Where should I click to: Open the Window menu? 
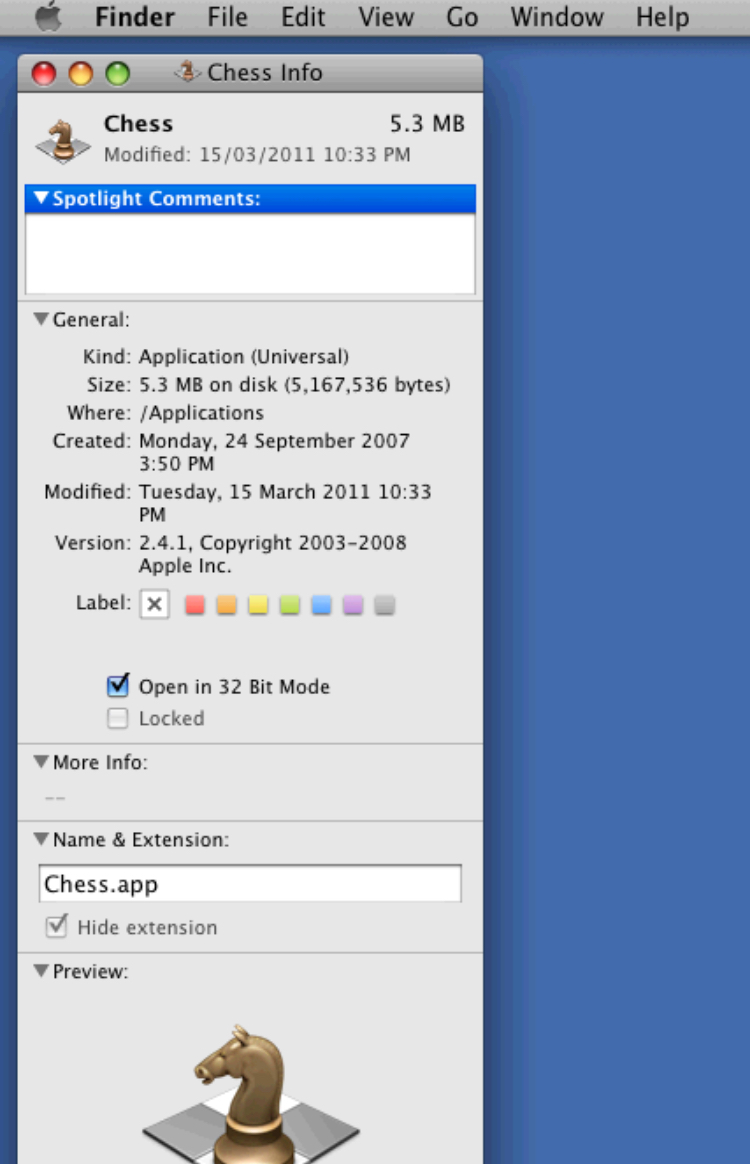pyautogui.click(x=556, y=16)
